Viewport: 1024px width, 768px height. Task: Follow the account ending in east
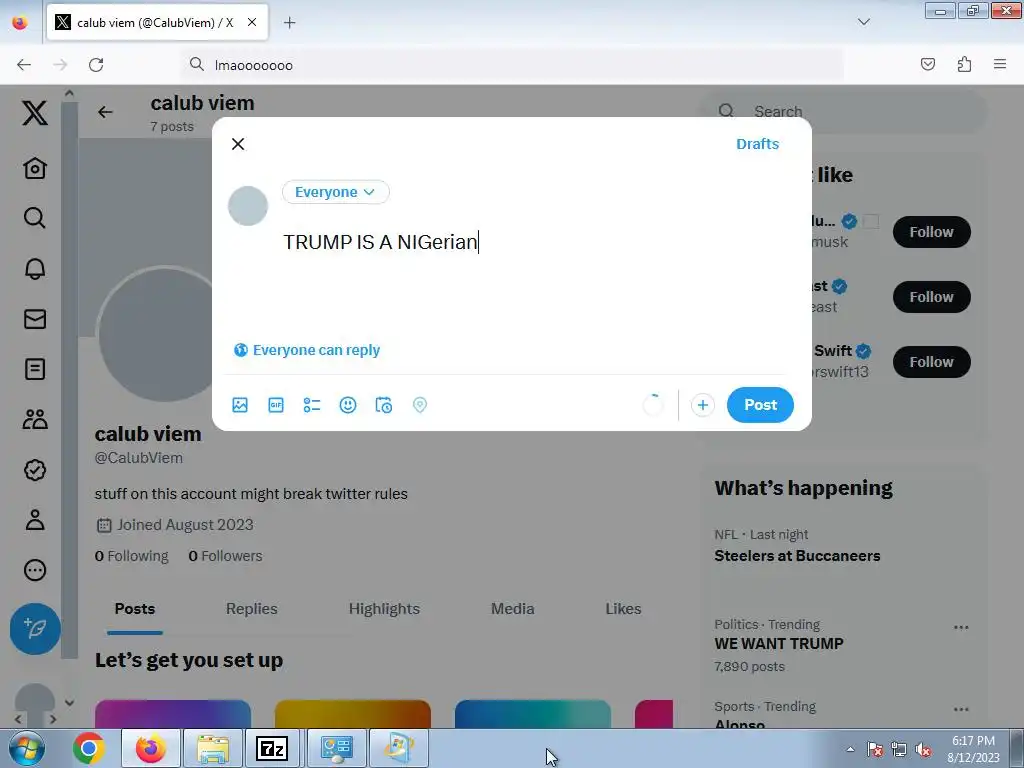(931, 297)
